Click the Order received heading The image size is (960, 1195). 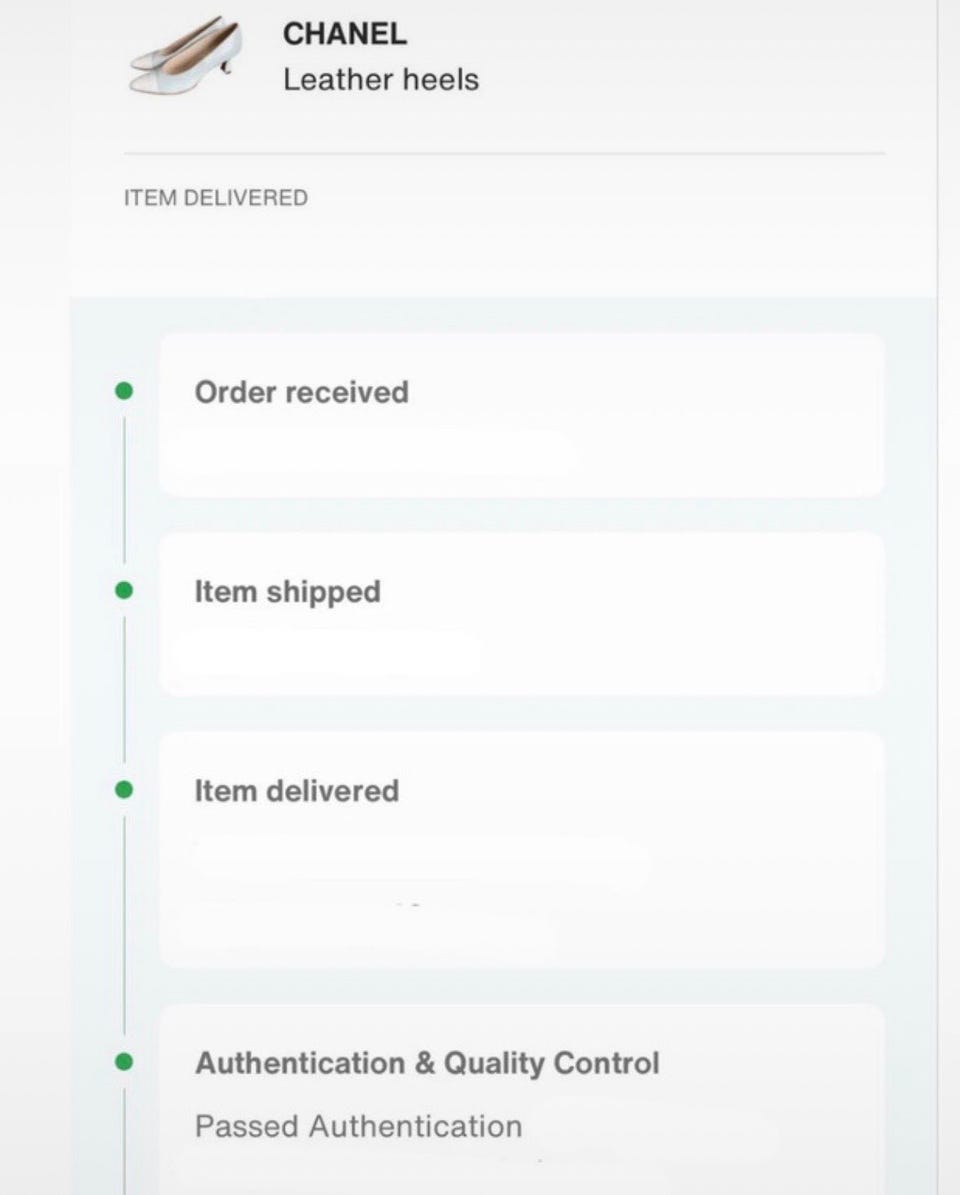[302, 392]
